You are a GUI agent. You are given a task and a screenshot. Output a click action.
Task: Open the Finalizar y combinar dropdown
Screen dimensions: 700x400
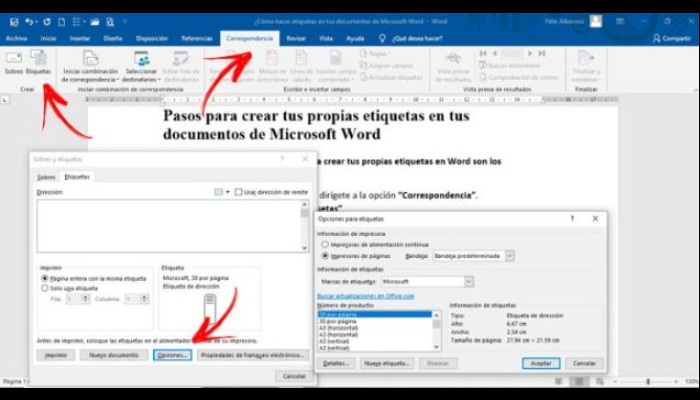587,67
